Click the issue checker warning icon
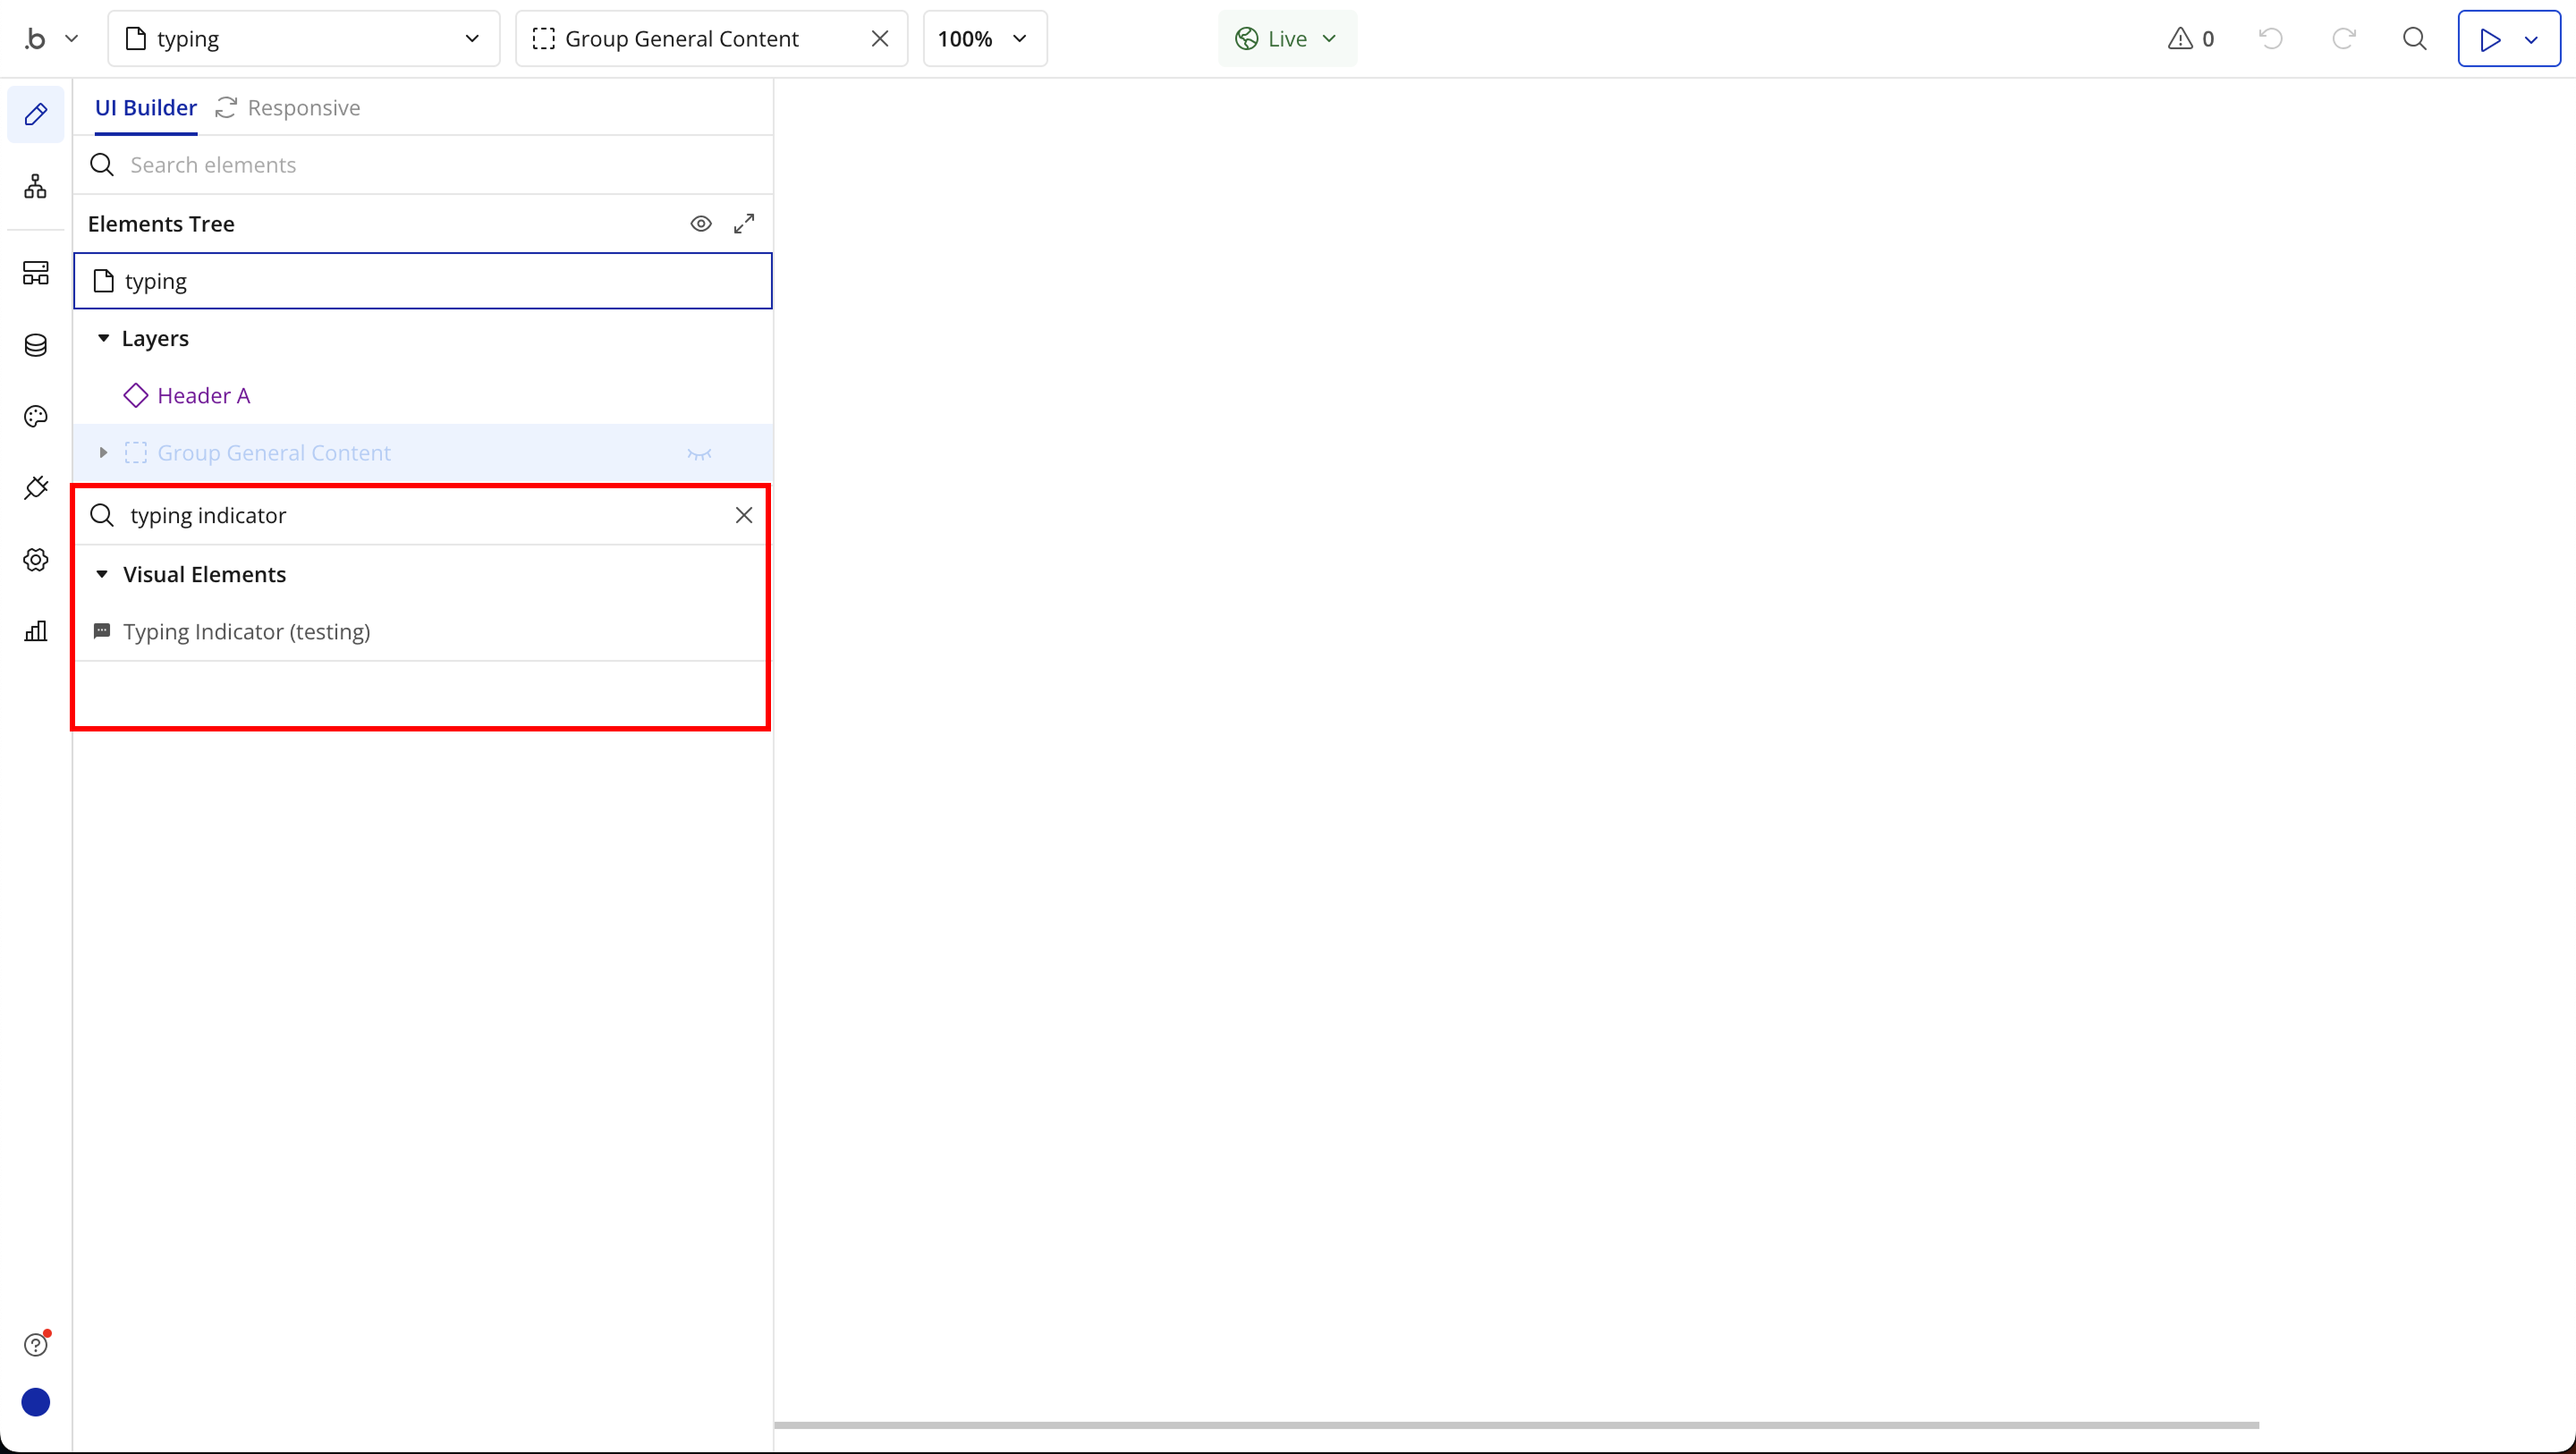The height and width of the screenshot is (1454, 2576). click(2180, 39)
